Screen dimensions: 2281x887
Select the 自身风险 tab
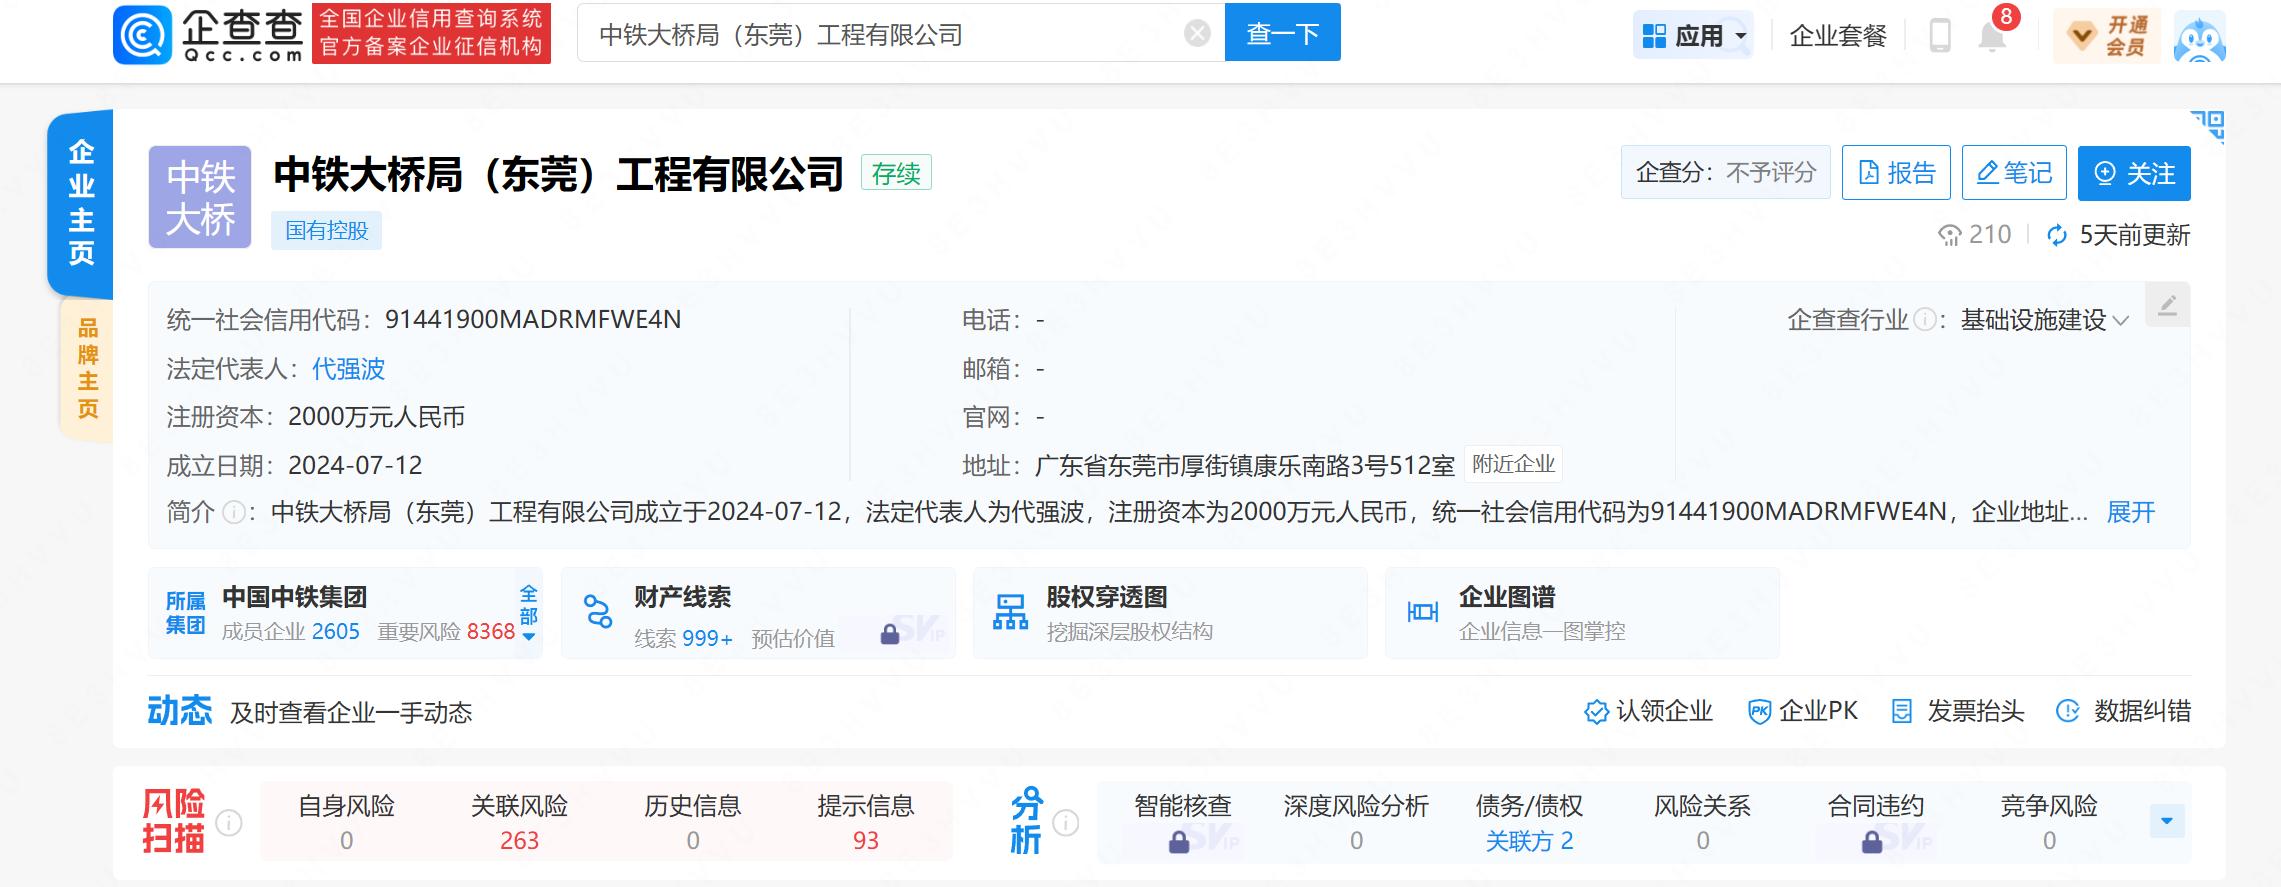[x=347, y=822]
